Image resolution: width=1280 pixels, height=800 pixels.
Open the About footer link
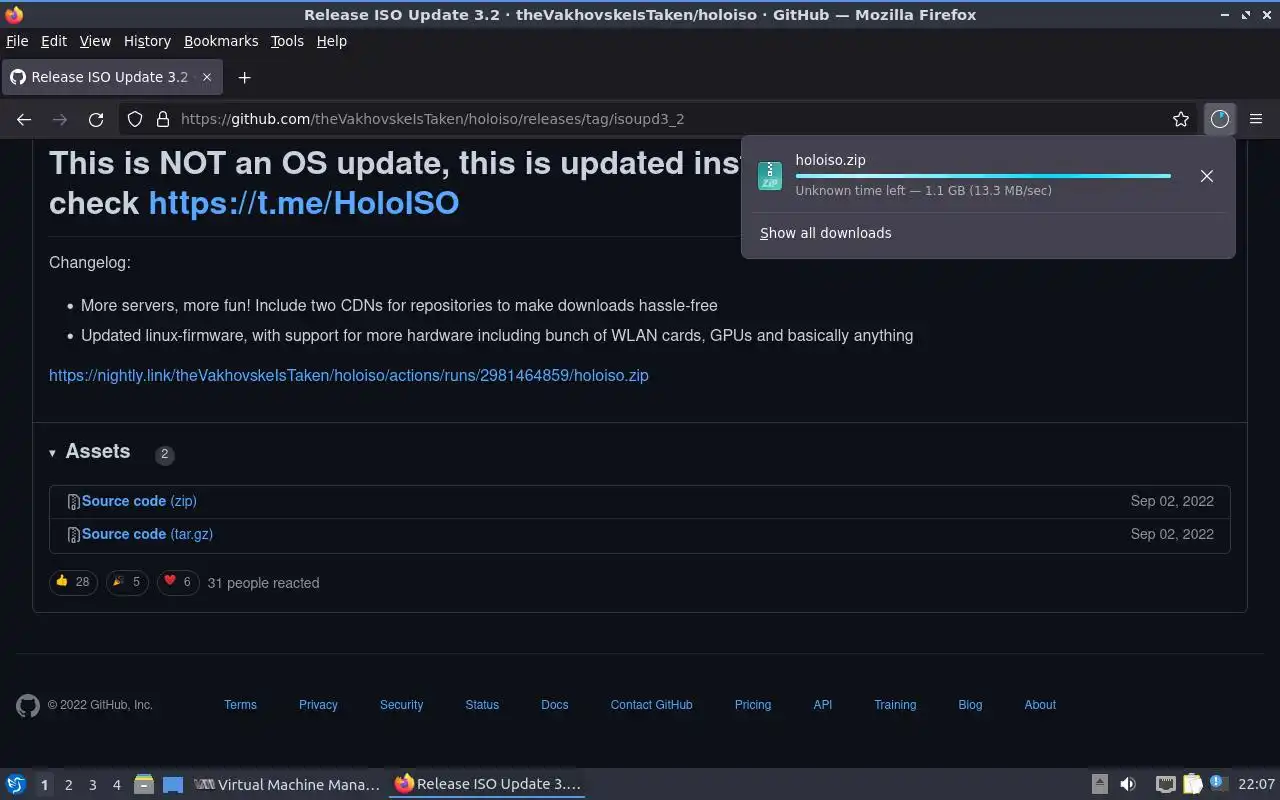1040,705
